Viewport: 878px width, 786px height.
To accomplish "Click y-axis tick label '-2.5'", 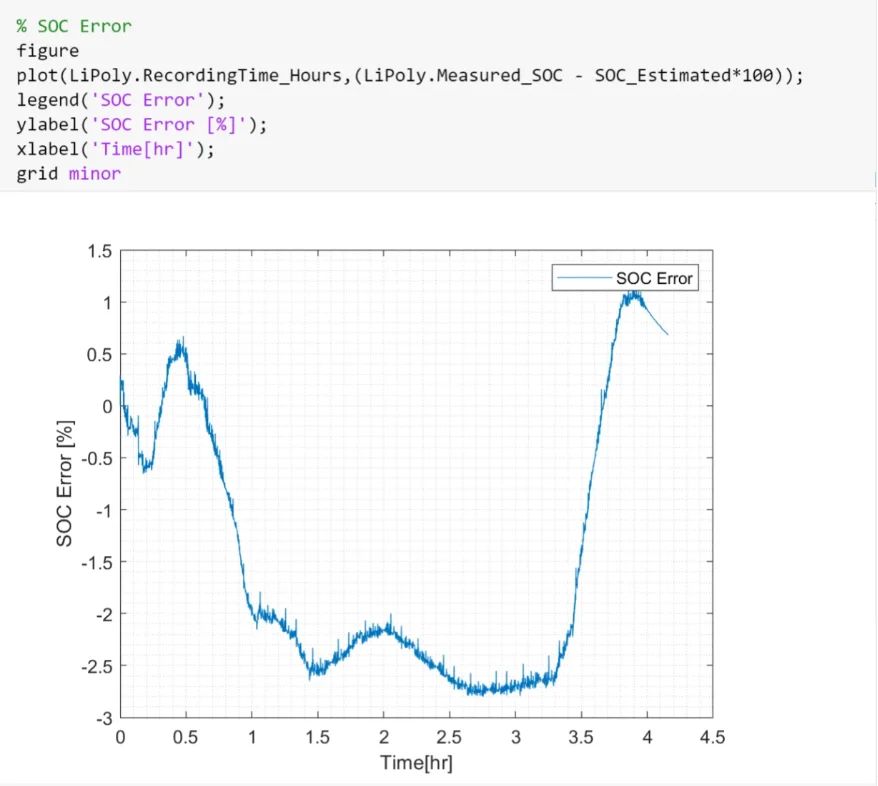I will point(96,667).
